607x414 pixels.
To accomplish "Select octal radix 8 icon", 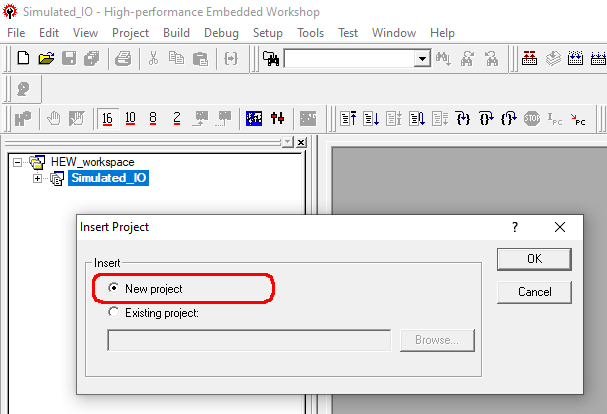I will click(x=153, y=118).
